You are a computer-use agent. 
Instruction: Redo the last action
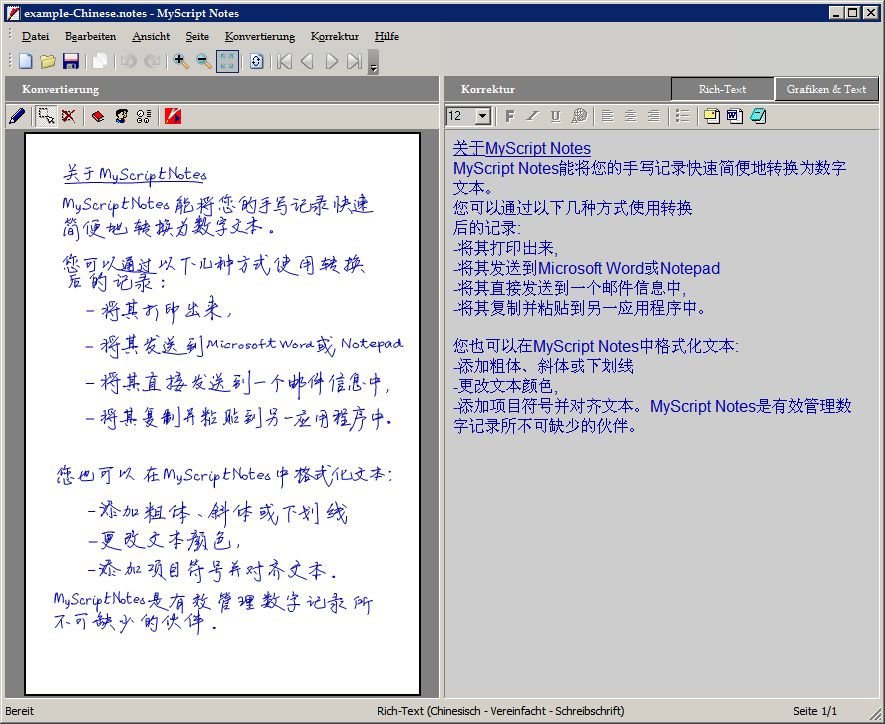(x=152, y=61)
